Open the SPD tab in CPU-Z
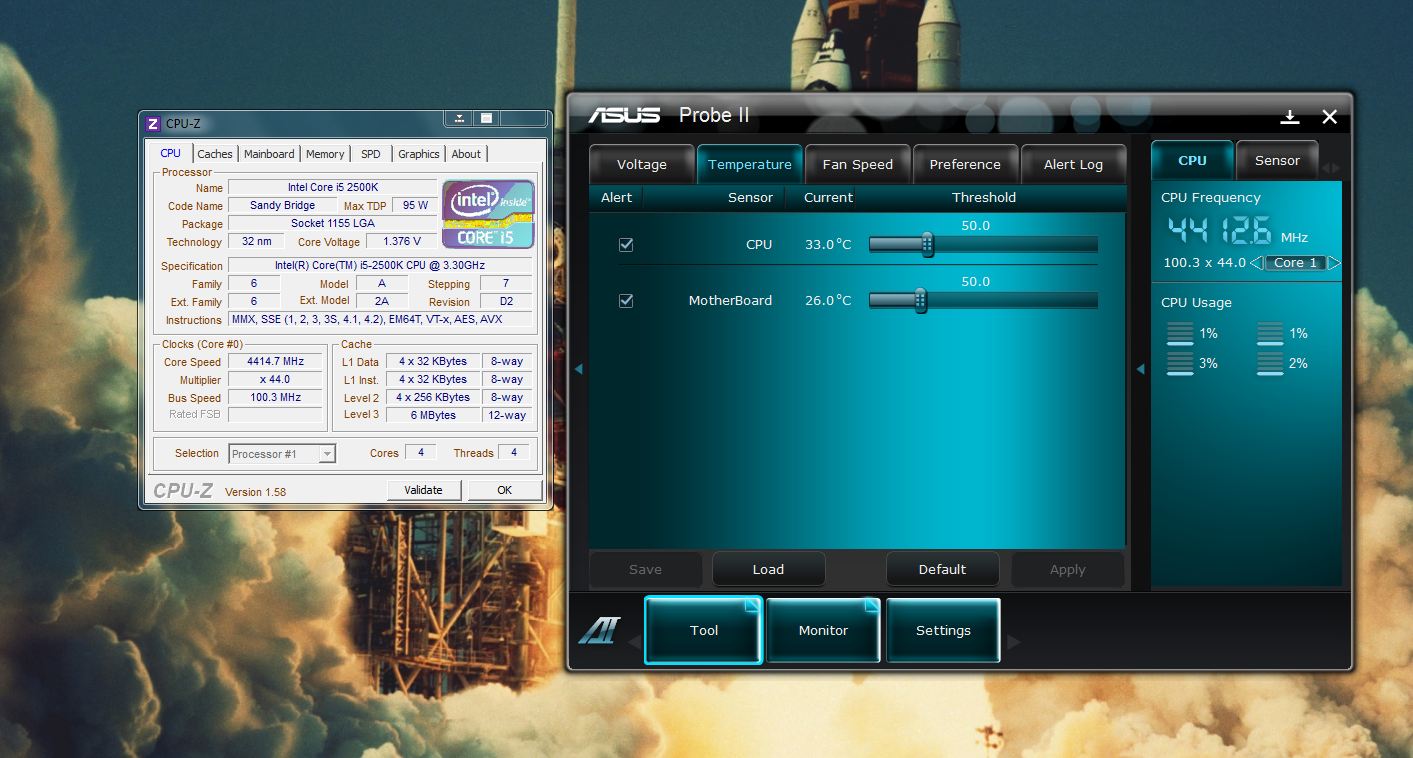 [371, 154]
